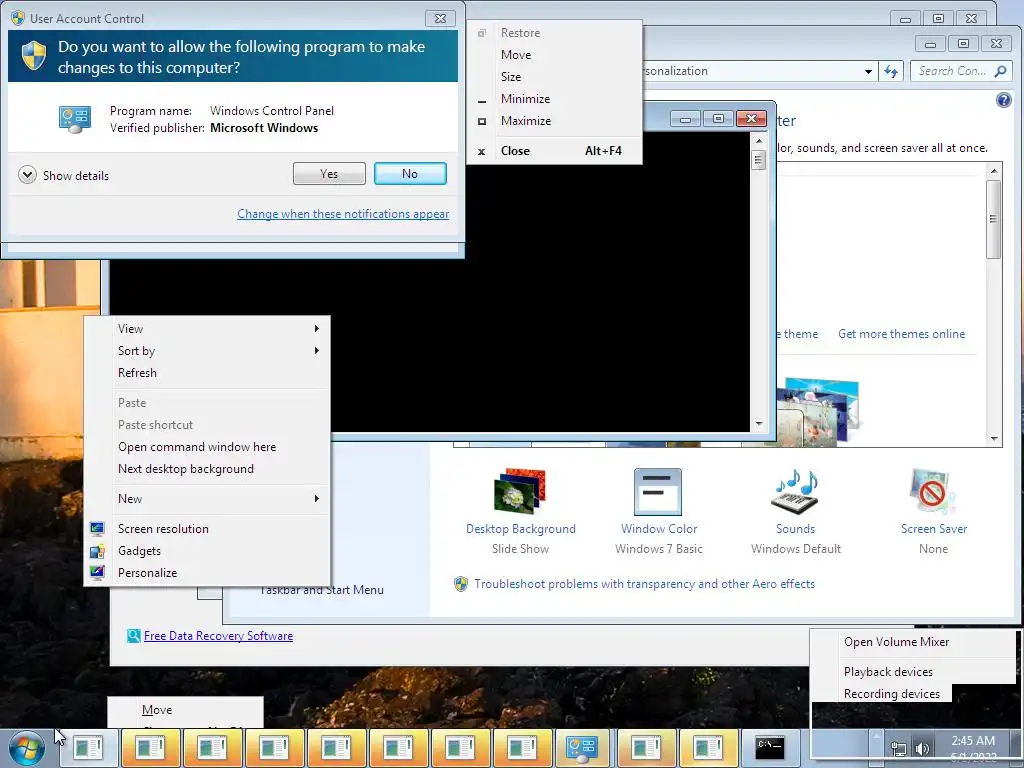Select Next desktop background
This screenshot has height=768, width=1024.
click(207, 469)
